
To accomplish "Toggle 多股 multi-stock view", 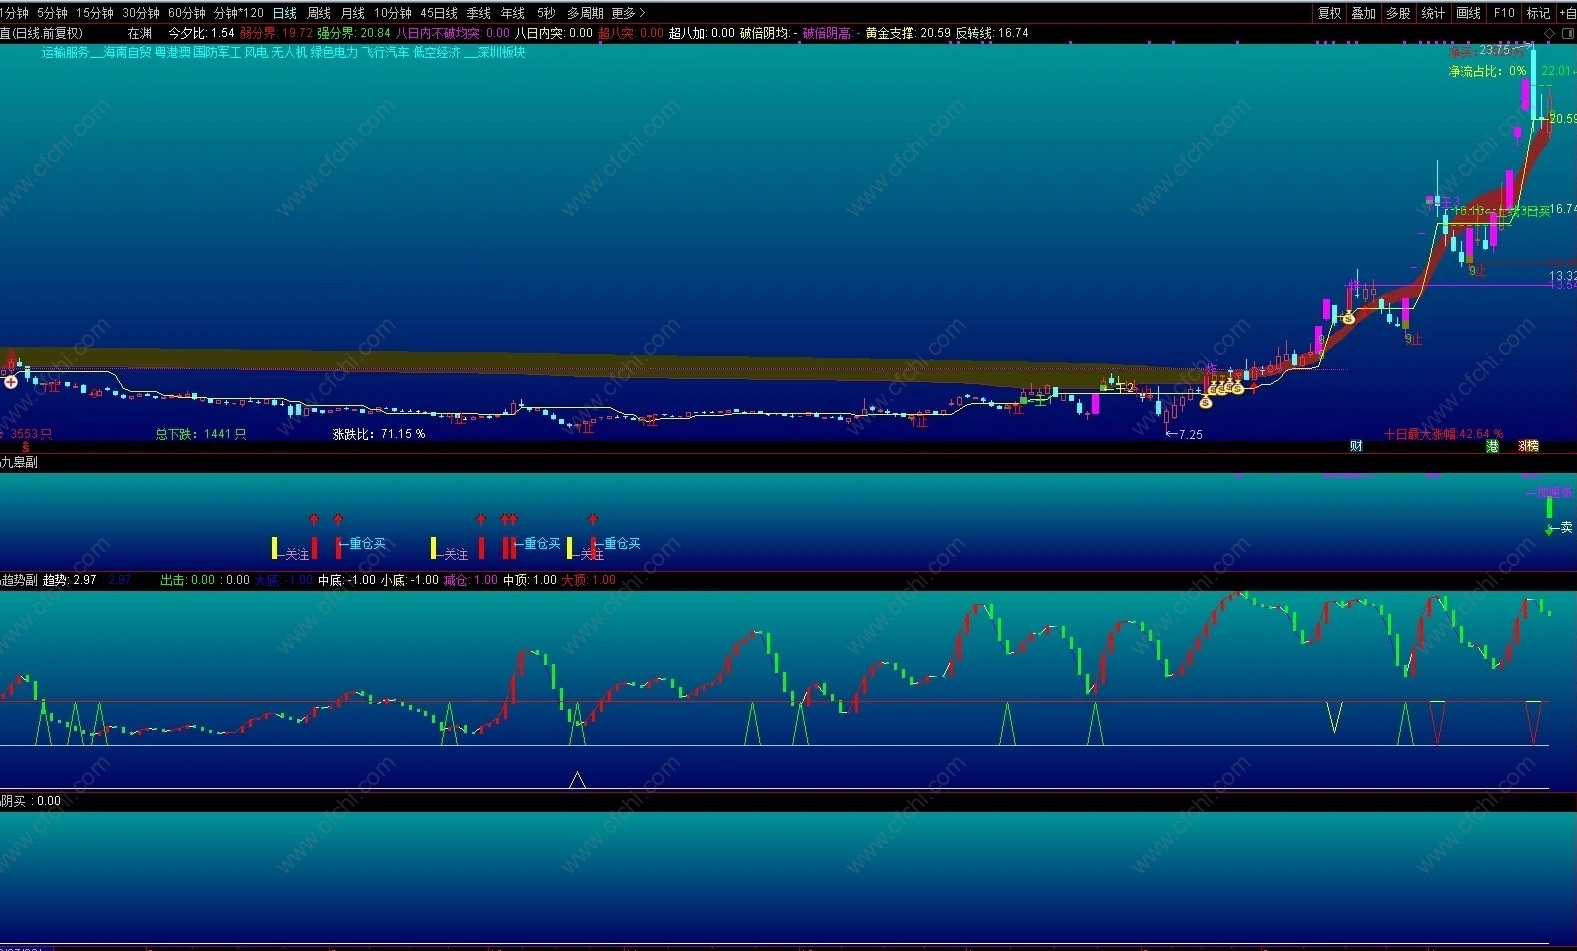I will pyautogui.click(x=1398, y=13).
